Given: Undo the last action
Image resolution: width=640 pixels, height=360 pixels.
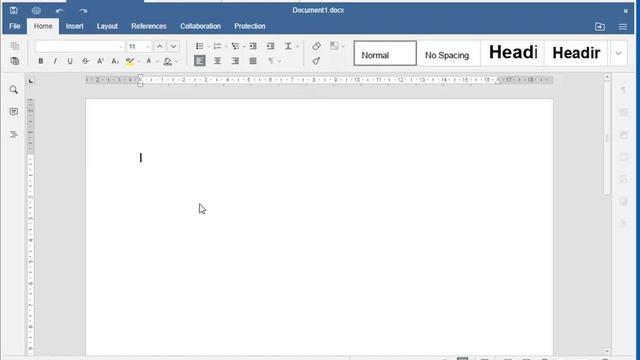Looking at the screenshot, I should pos(60,11).
